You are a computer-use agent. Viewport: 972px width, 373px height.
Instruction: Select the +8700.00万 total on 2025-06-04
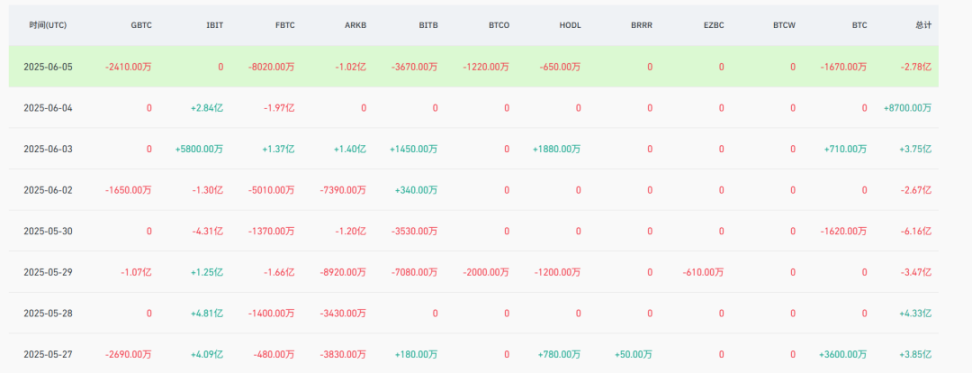[x=908, y=108]
